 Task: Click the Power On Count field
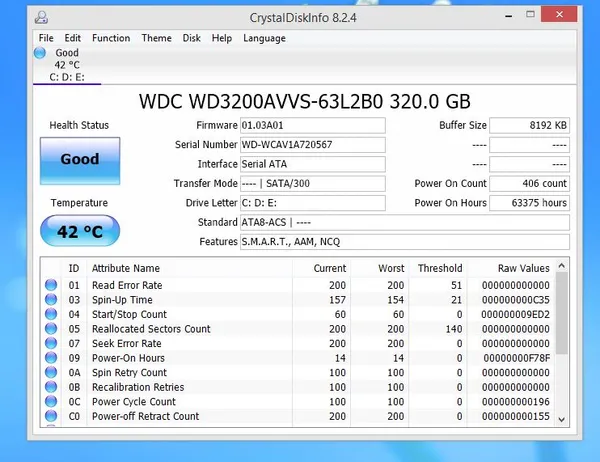point(530,184)
